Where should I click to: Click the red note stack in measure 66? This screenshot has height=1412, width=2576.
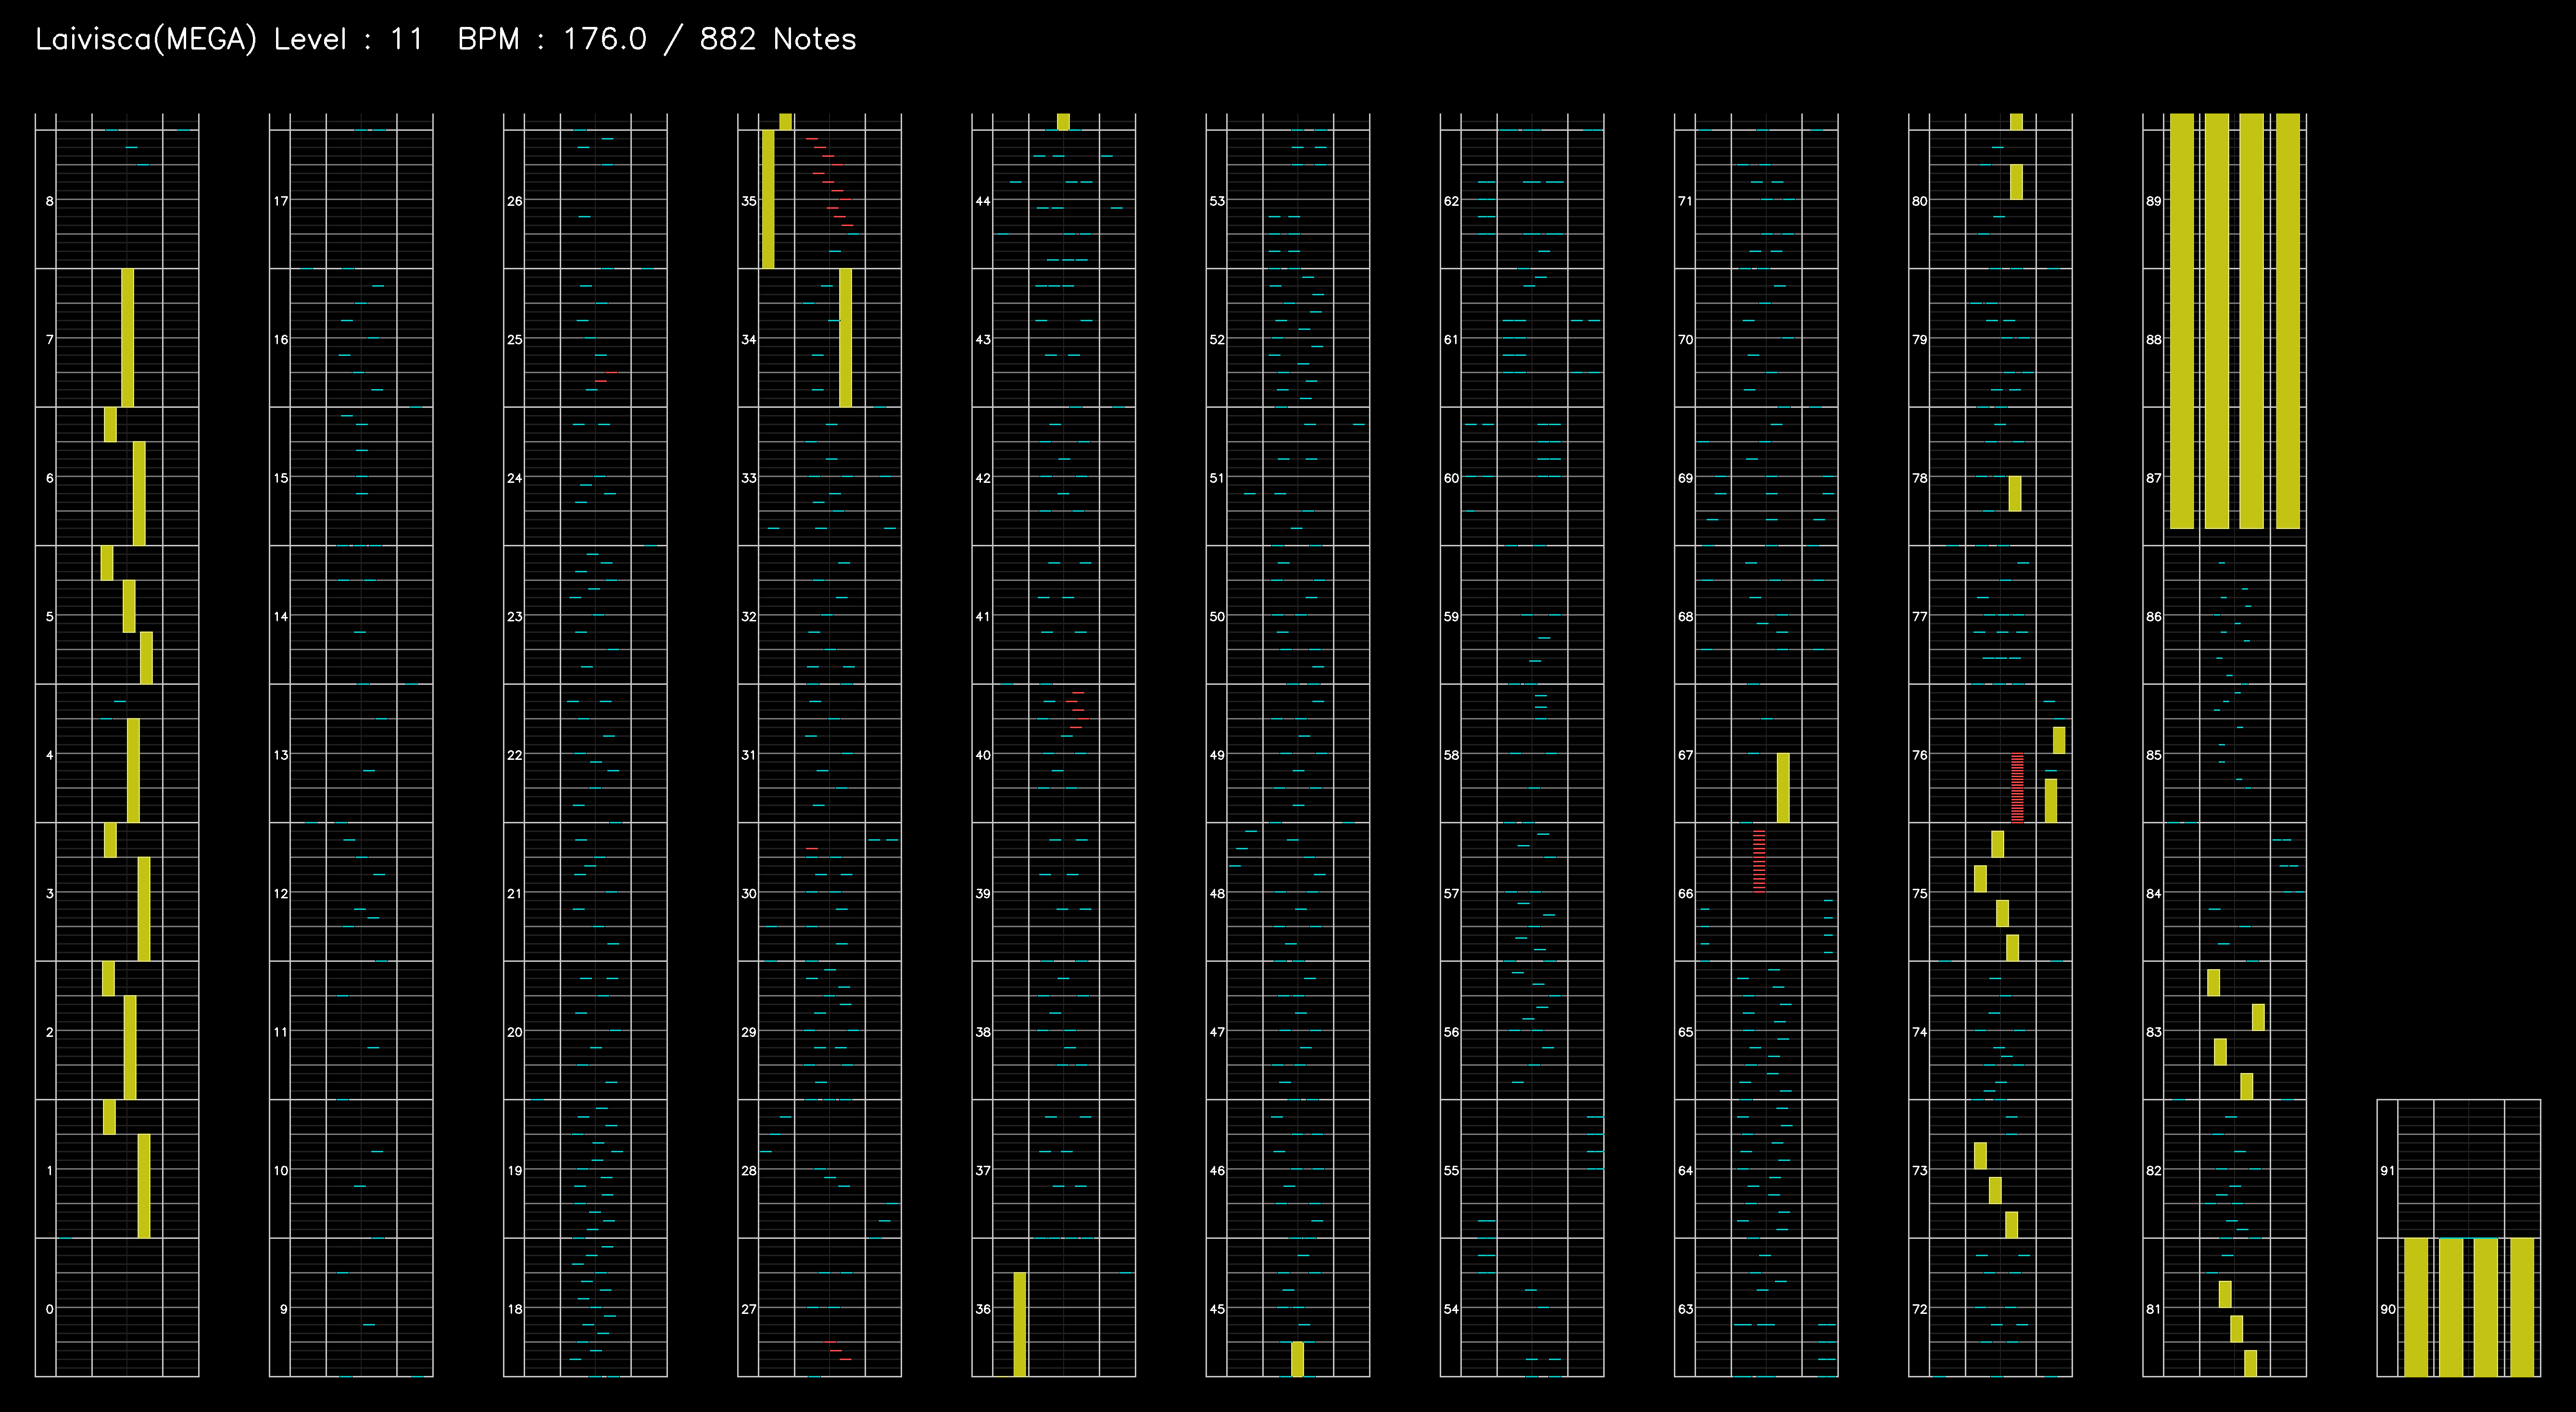(x=1759, y=860)
